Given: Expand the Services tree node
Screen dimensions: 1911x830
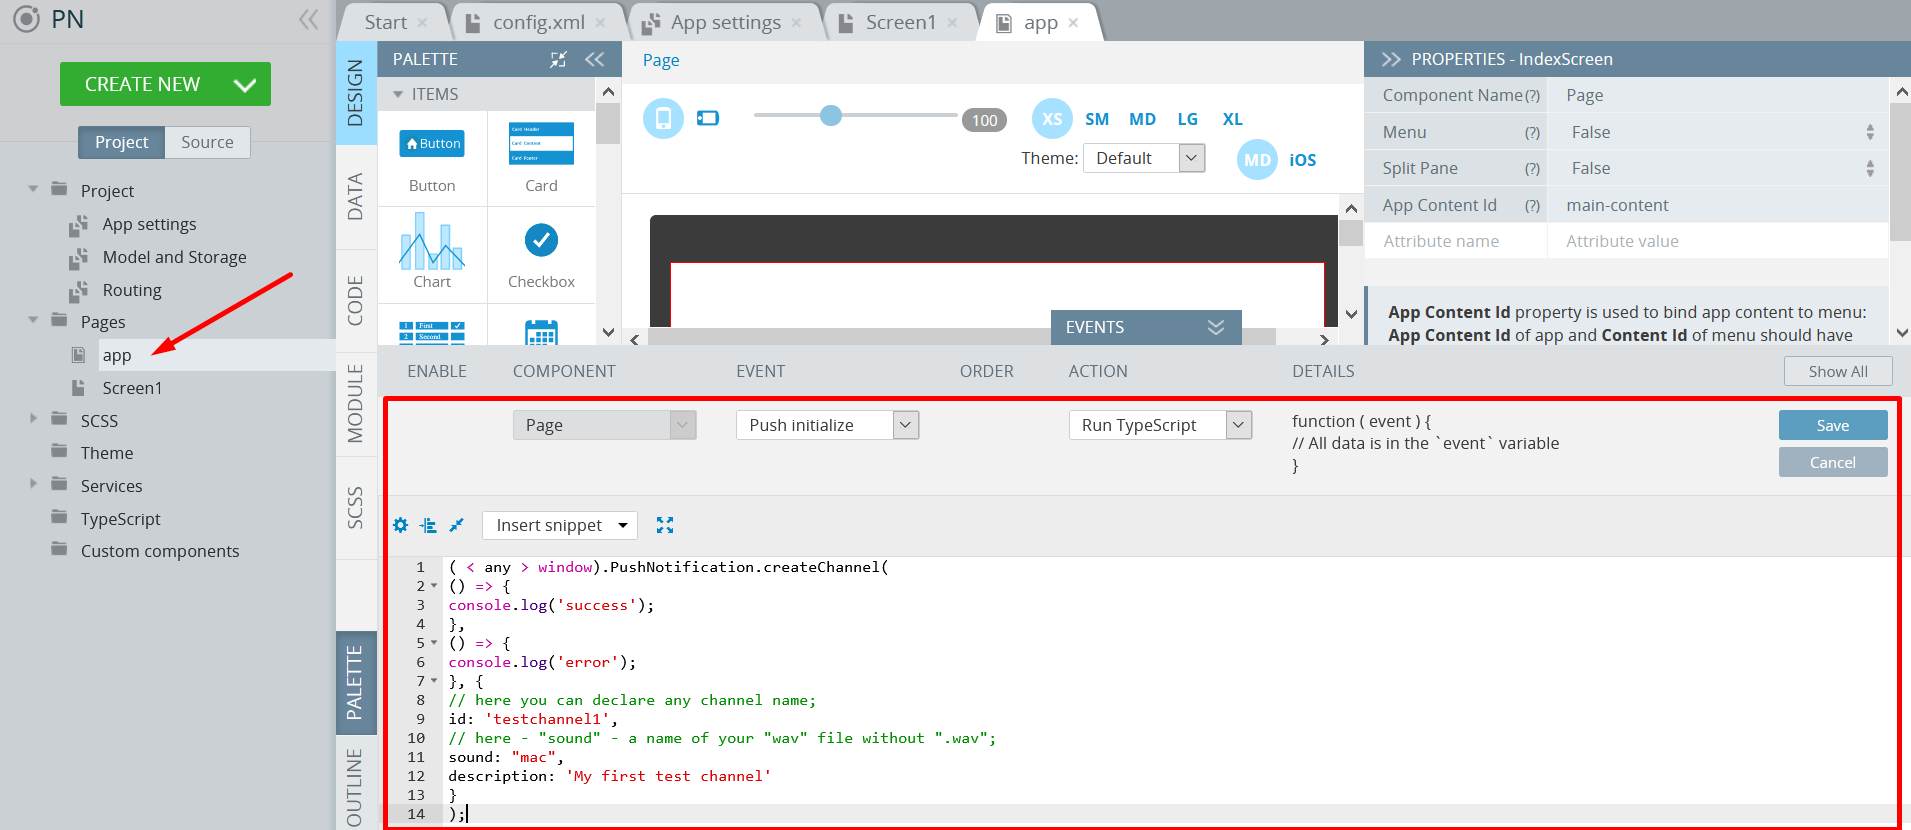Looking at the screenshot, I should coord(33,484).
